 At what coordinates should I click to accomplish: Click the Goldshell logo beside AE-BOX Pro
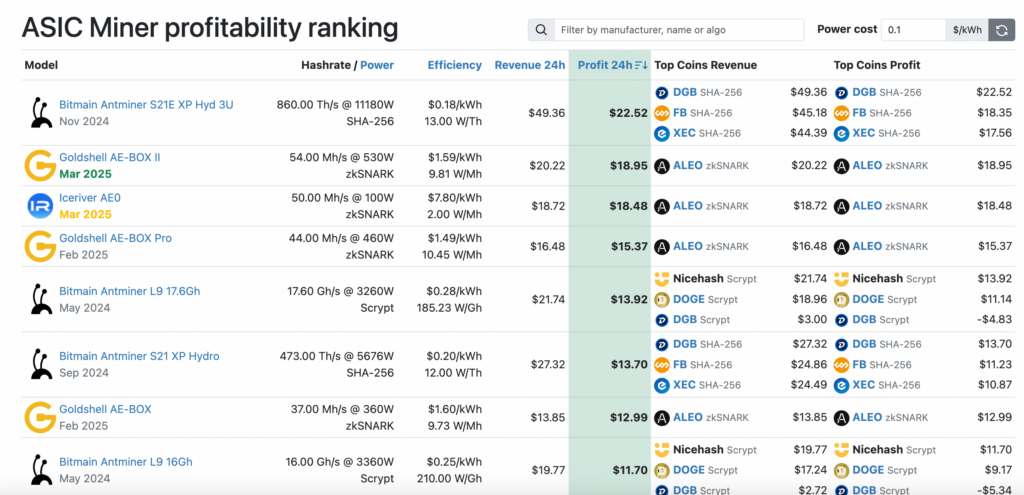coord(39,246)
